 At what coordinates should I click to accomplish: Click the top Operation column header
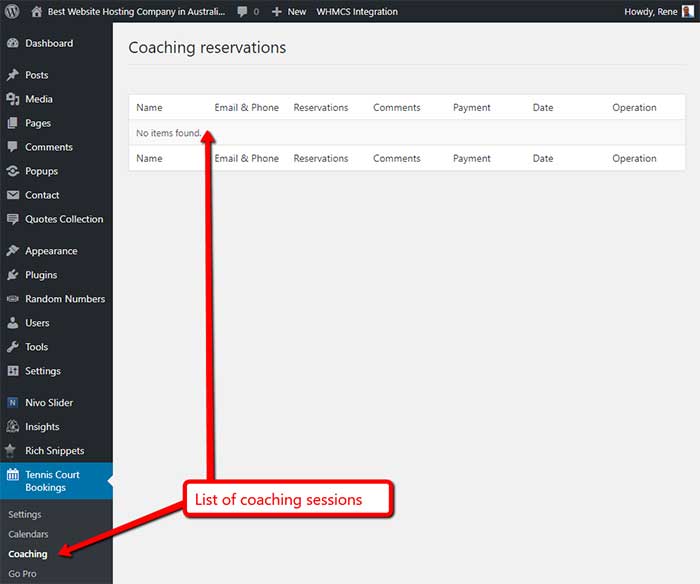tap(634, 108)
